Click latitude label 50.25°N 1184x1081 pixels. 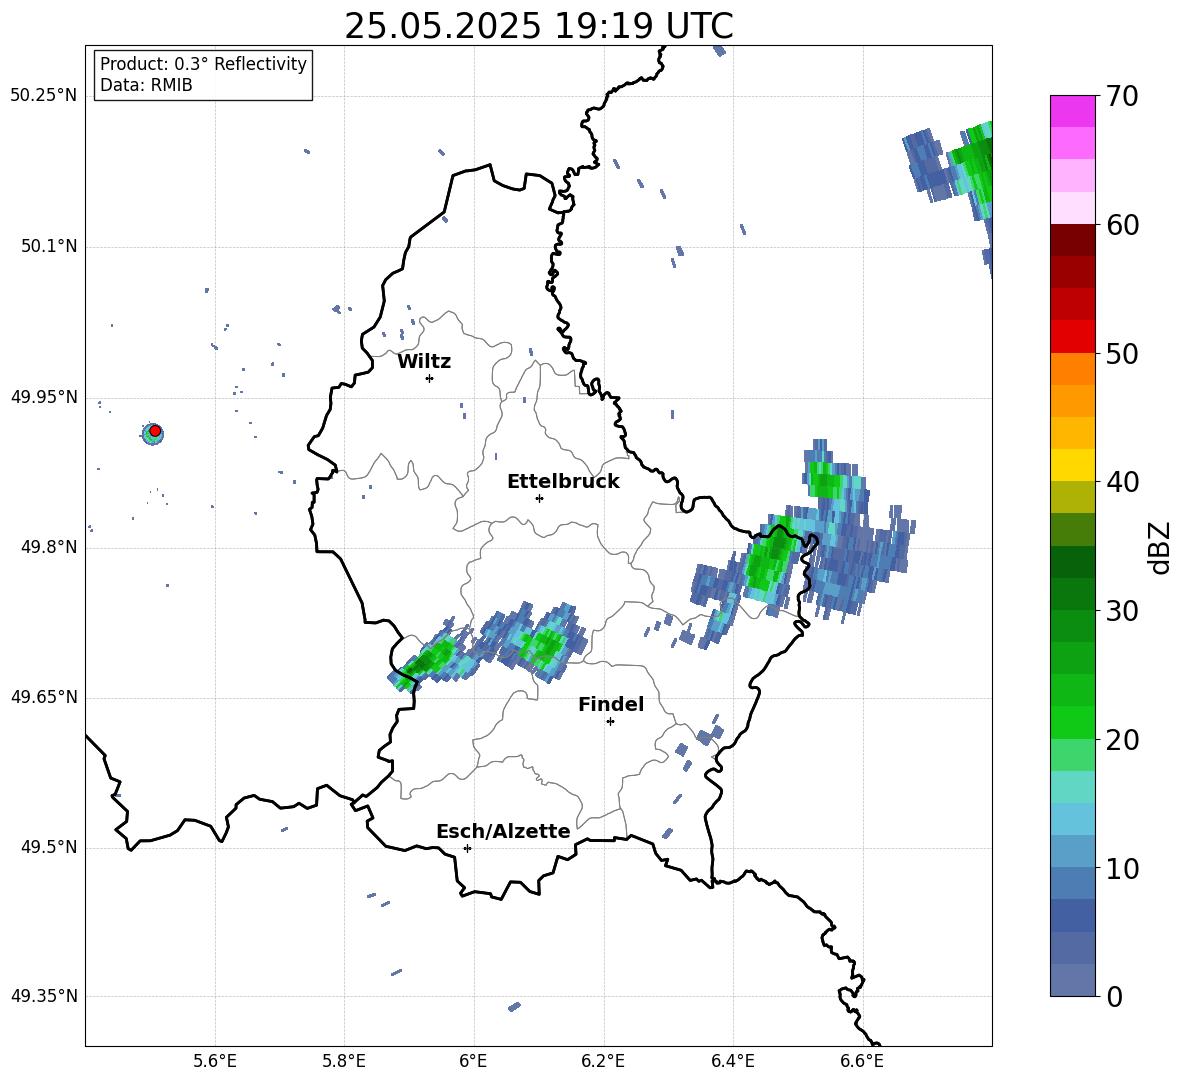click(44, 96)
